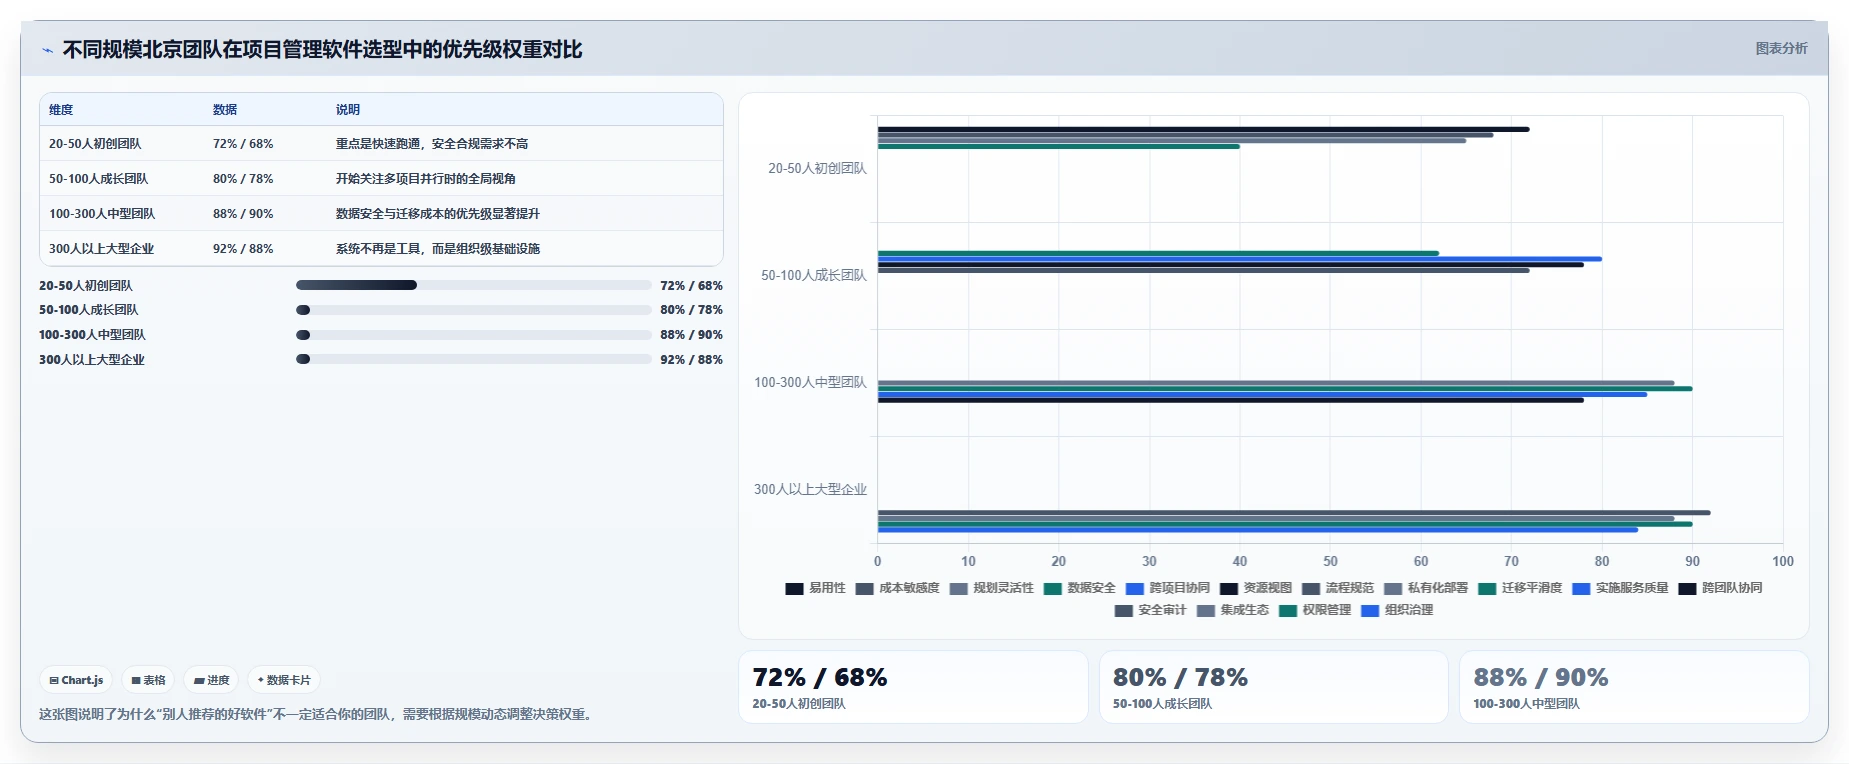Click the 92% / 88% table value
The image size is (1849, 764).
coord(243,249)
